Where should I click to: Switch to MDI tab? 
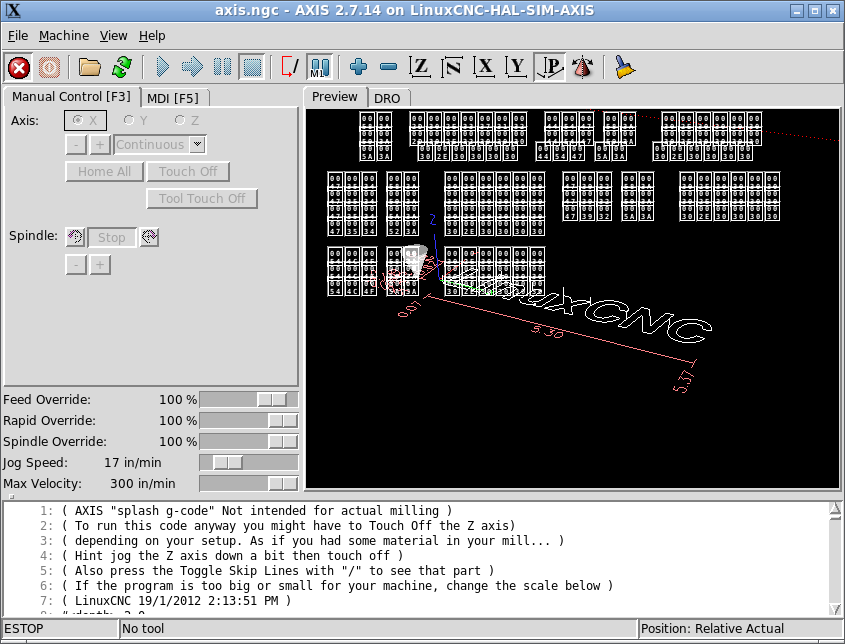[173, 98]
